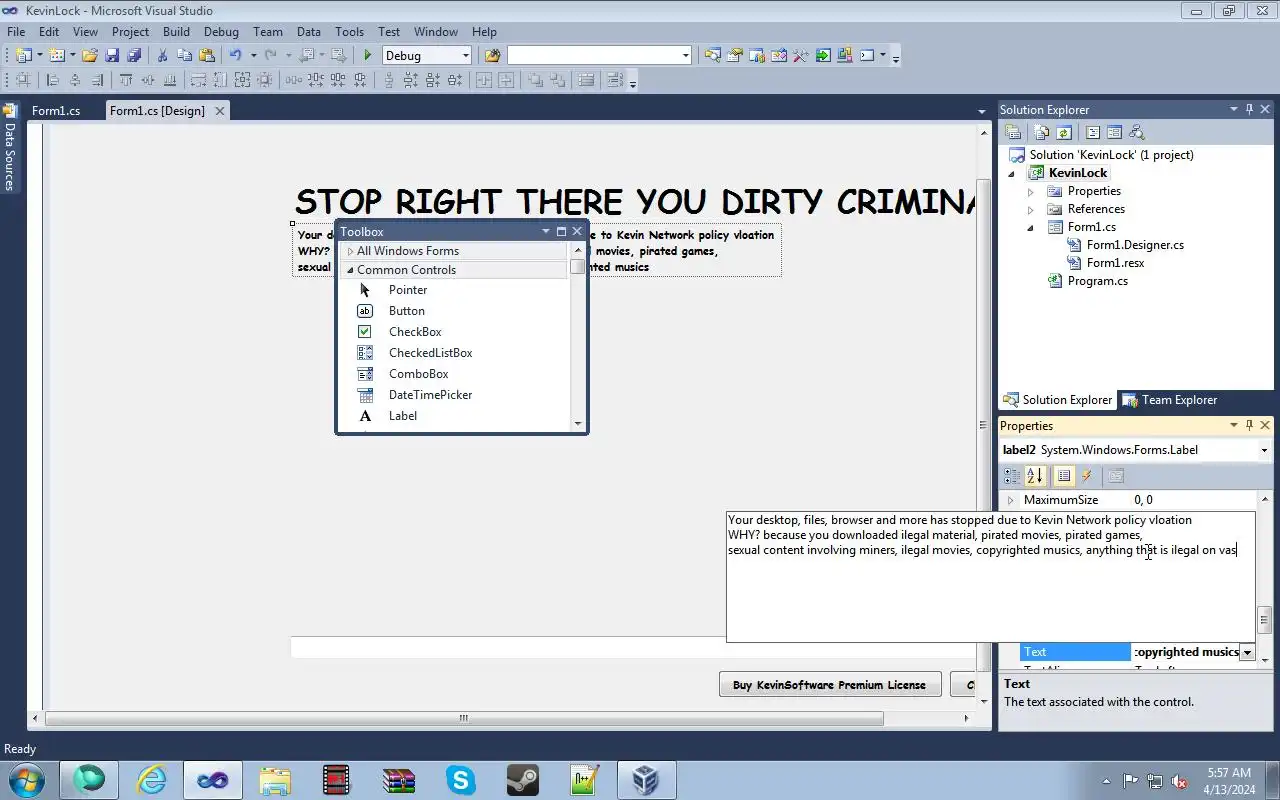Open Steam from the taskbar
1280x800 pixels.
(522, 780)
